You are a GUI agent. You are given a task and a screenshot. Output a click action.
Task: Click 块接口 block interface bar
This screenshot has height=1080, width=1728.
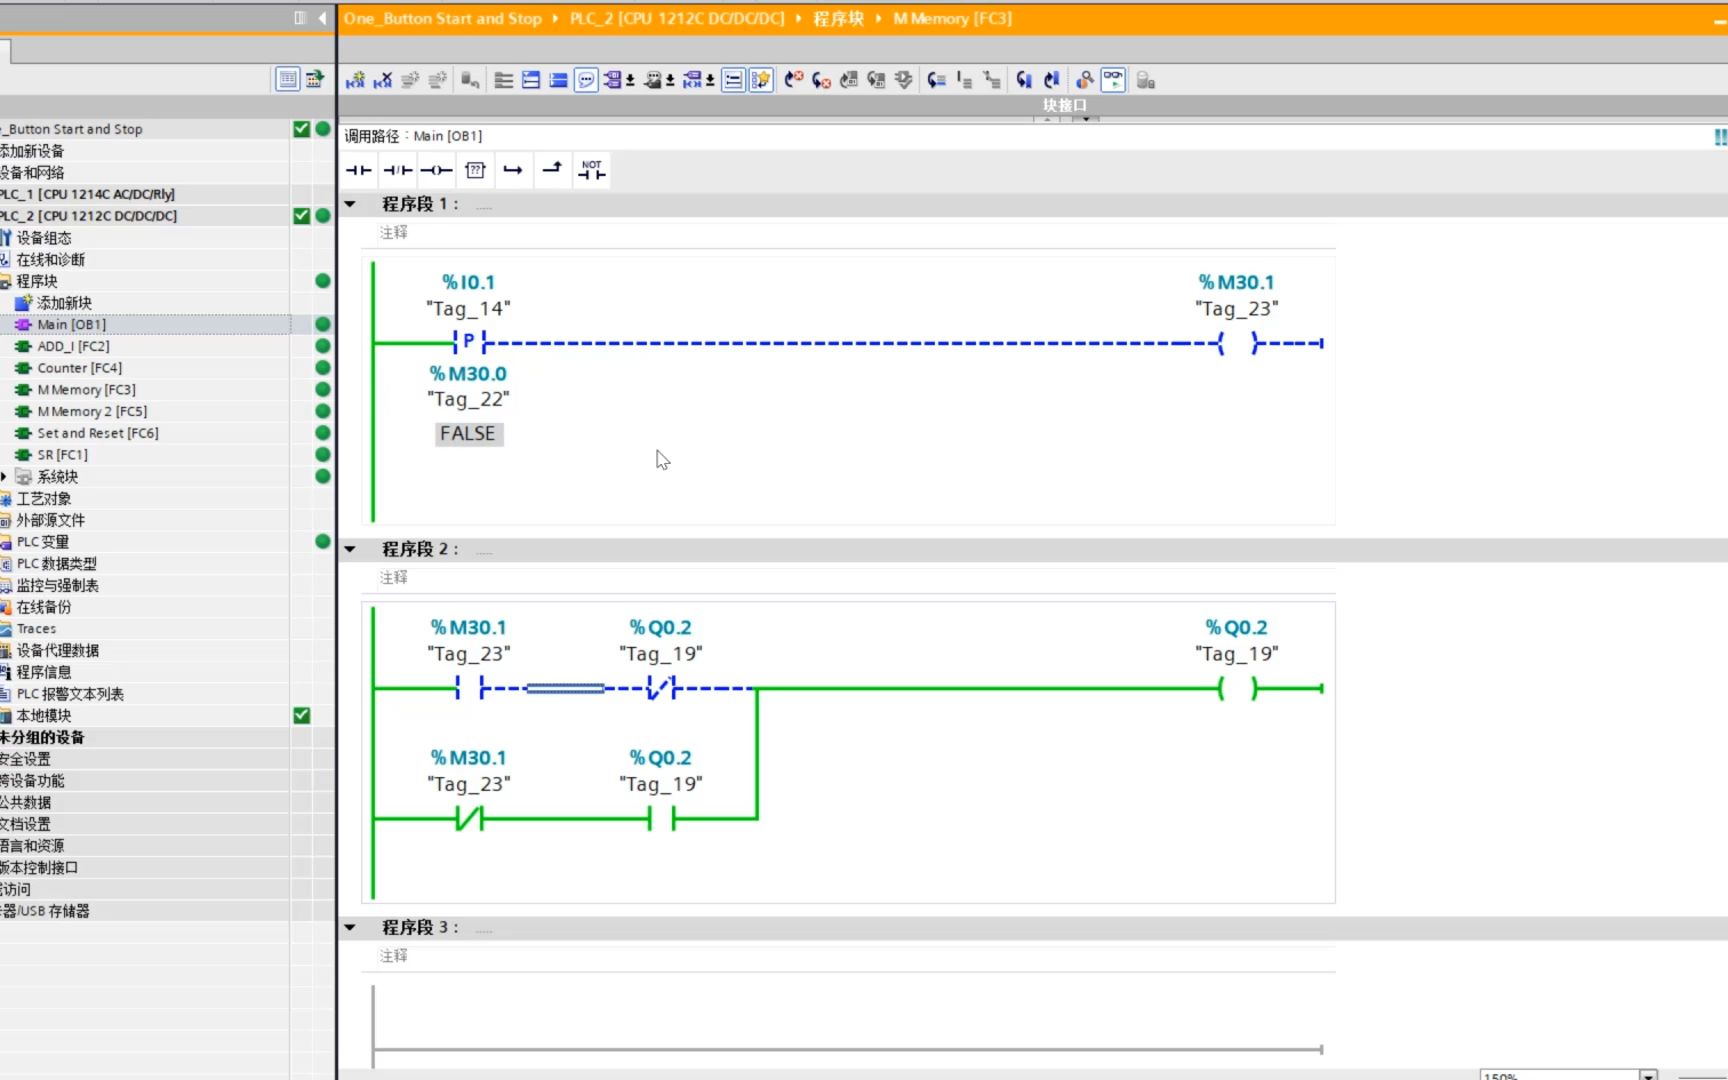click(1065, 105)
